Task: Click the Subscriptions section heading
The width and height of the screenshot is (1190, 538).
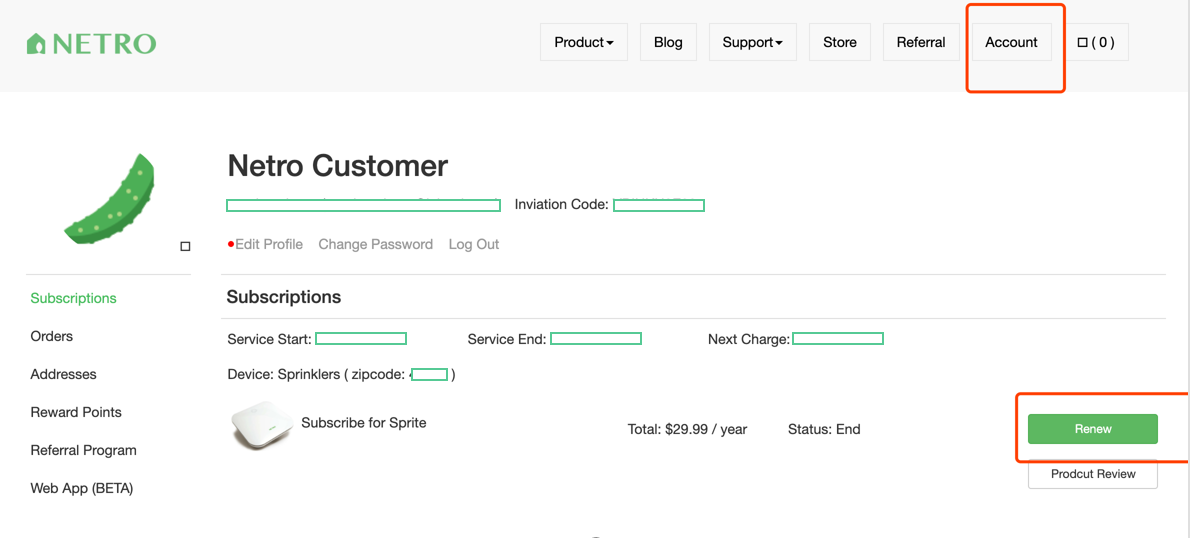Action: tap(284, 297)
